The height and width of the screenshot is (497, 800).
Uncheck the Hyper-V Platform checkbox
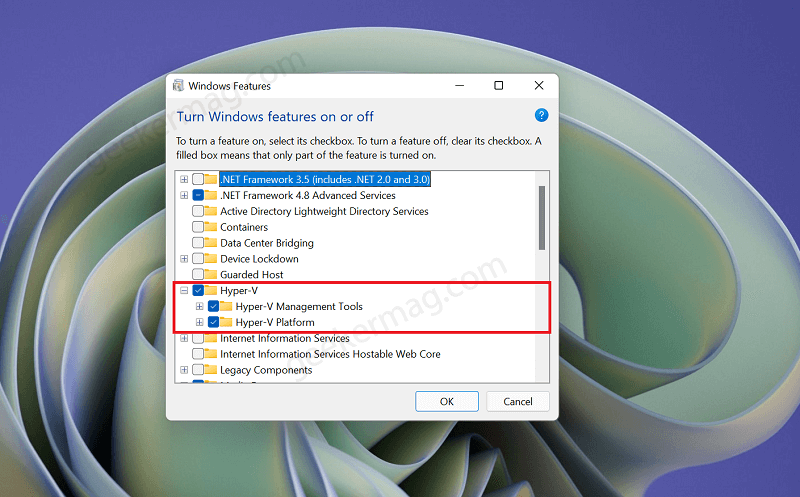point(213,322)
